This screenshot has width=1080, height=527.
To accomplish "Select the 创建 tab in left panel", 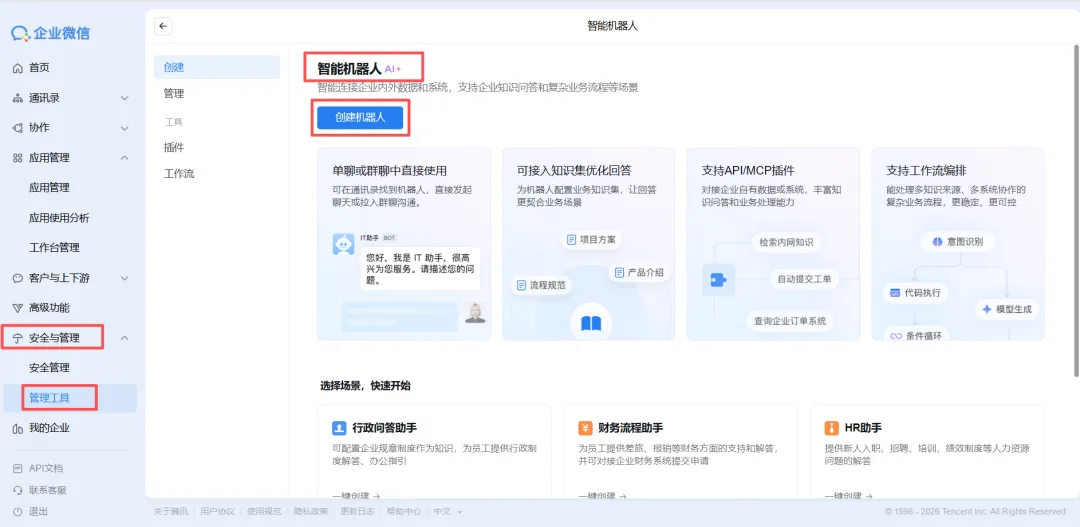I will click(x=217, y=68).
